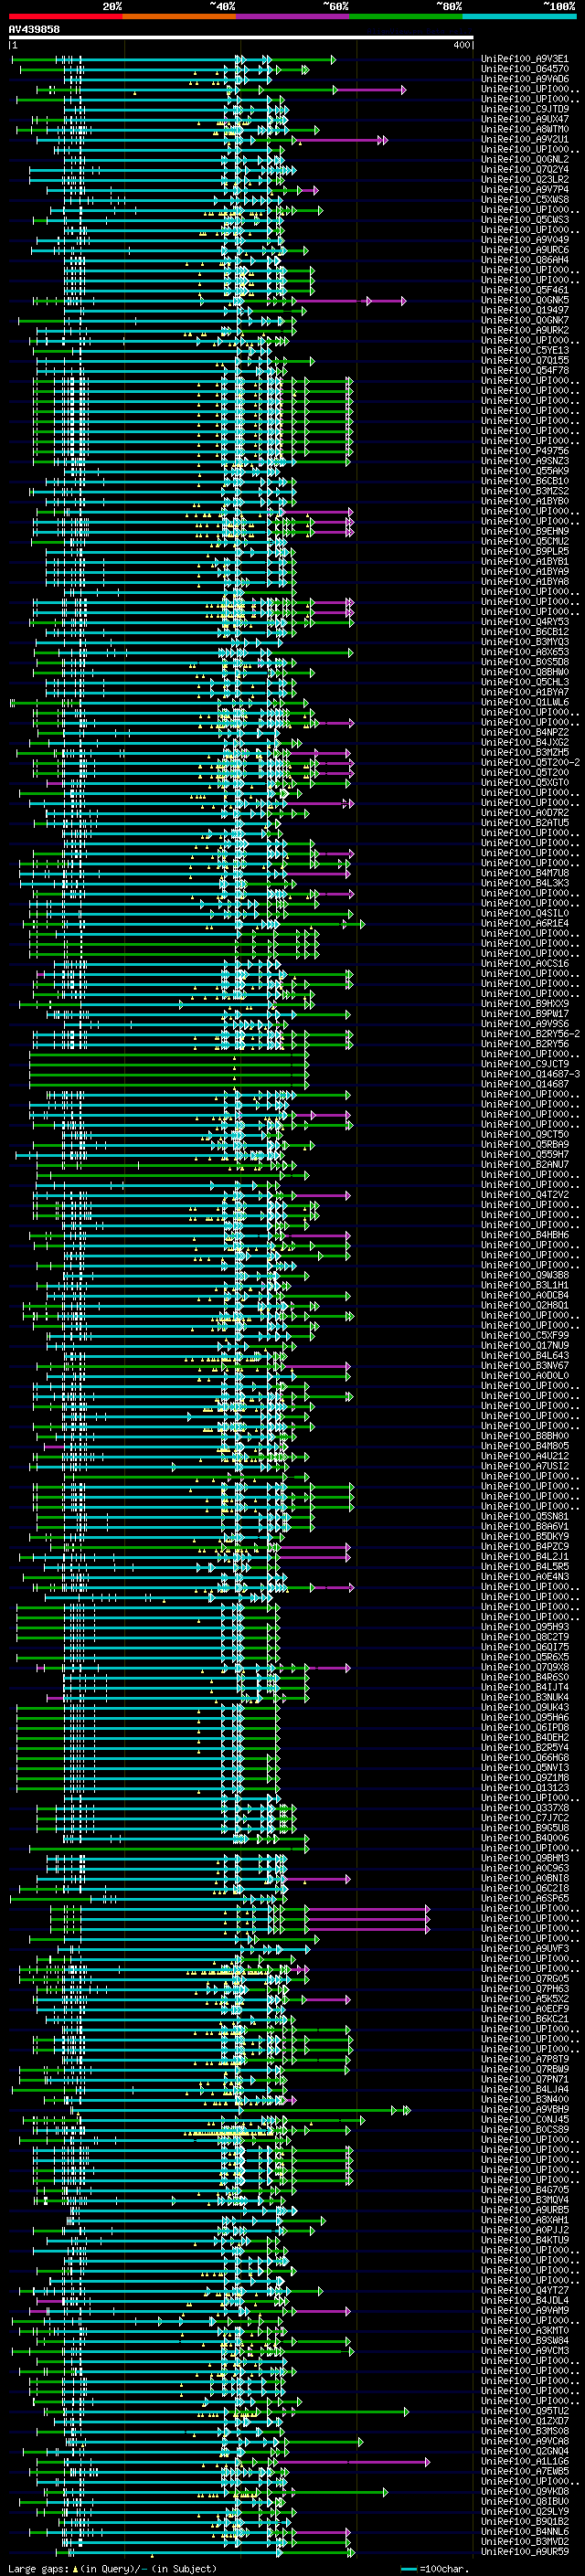Click the 400 query length marker

[x=462, y=45]
